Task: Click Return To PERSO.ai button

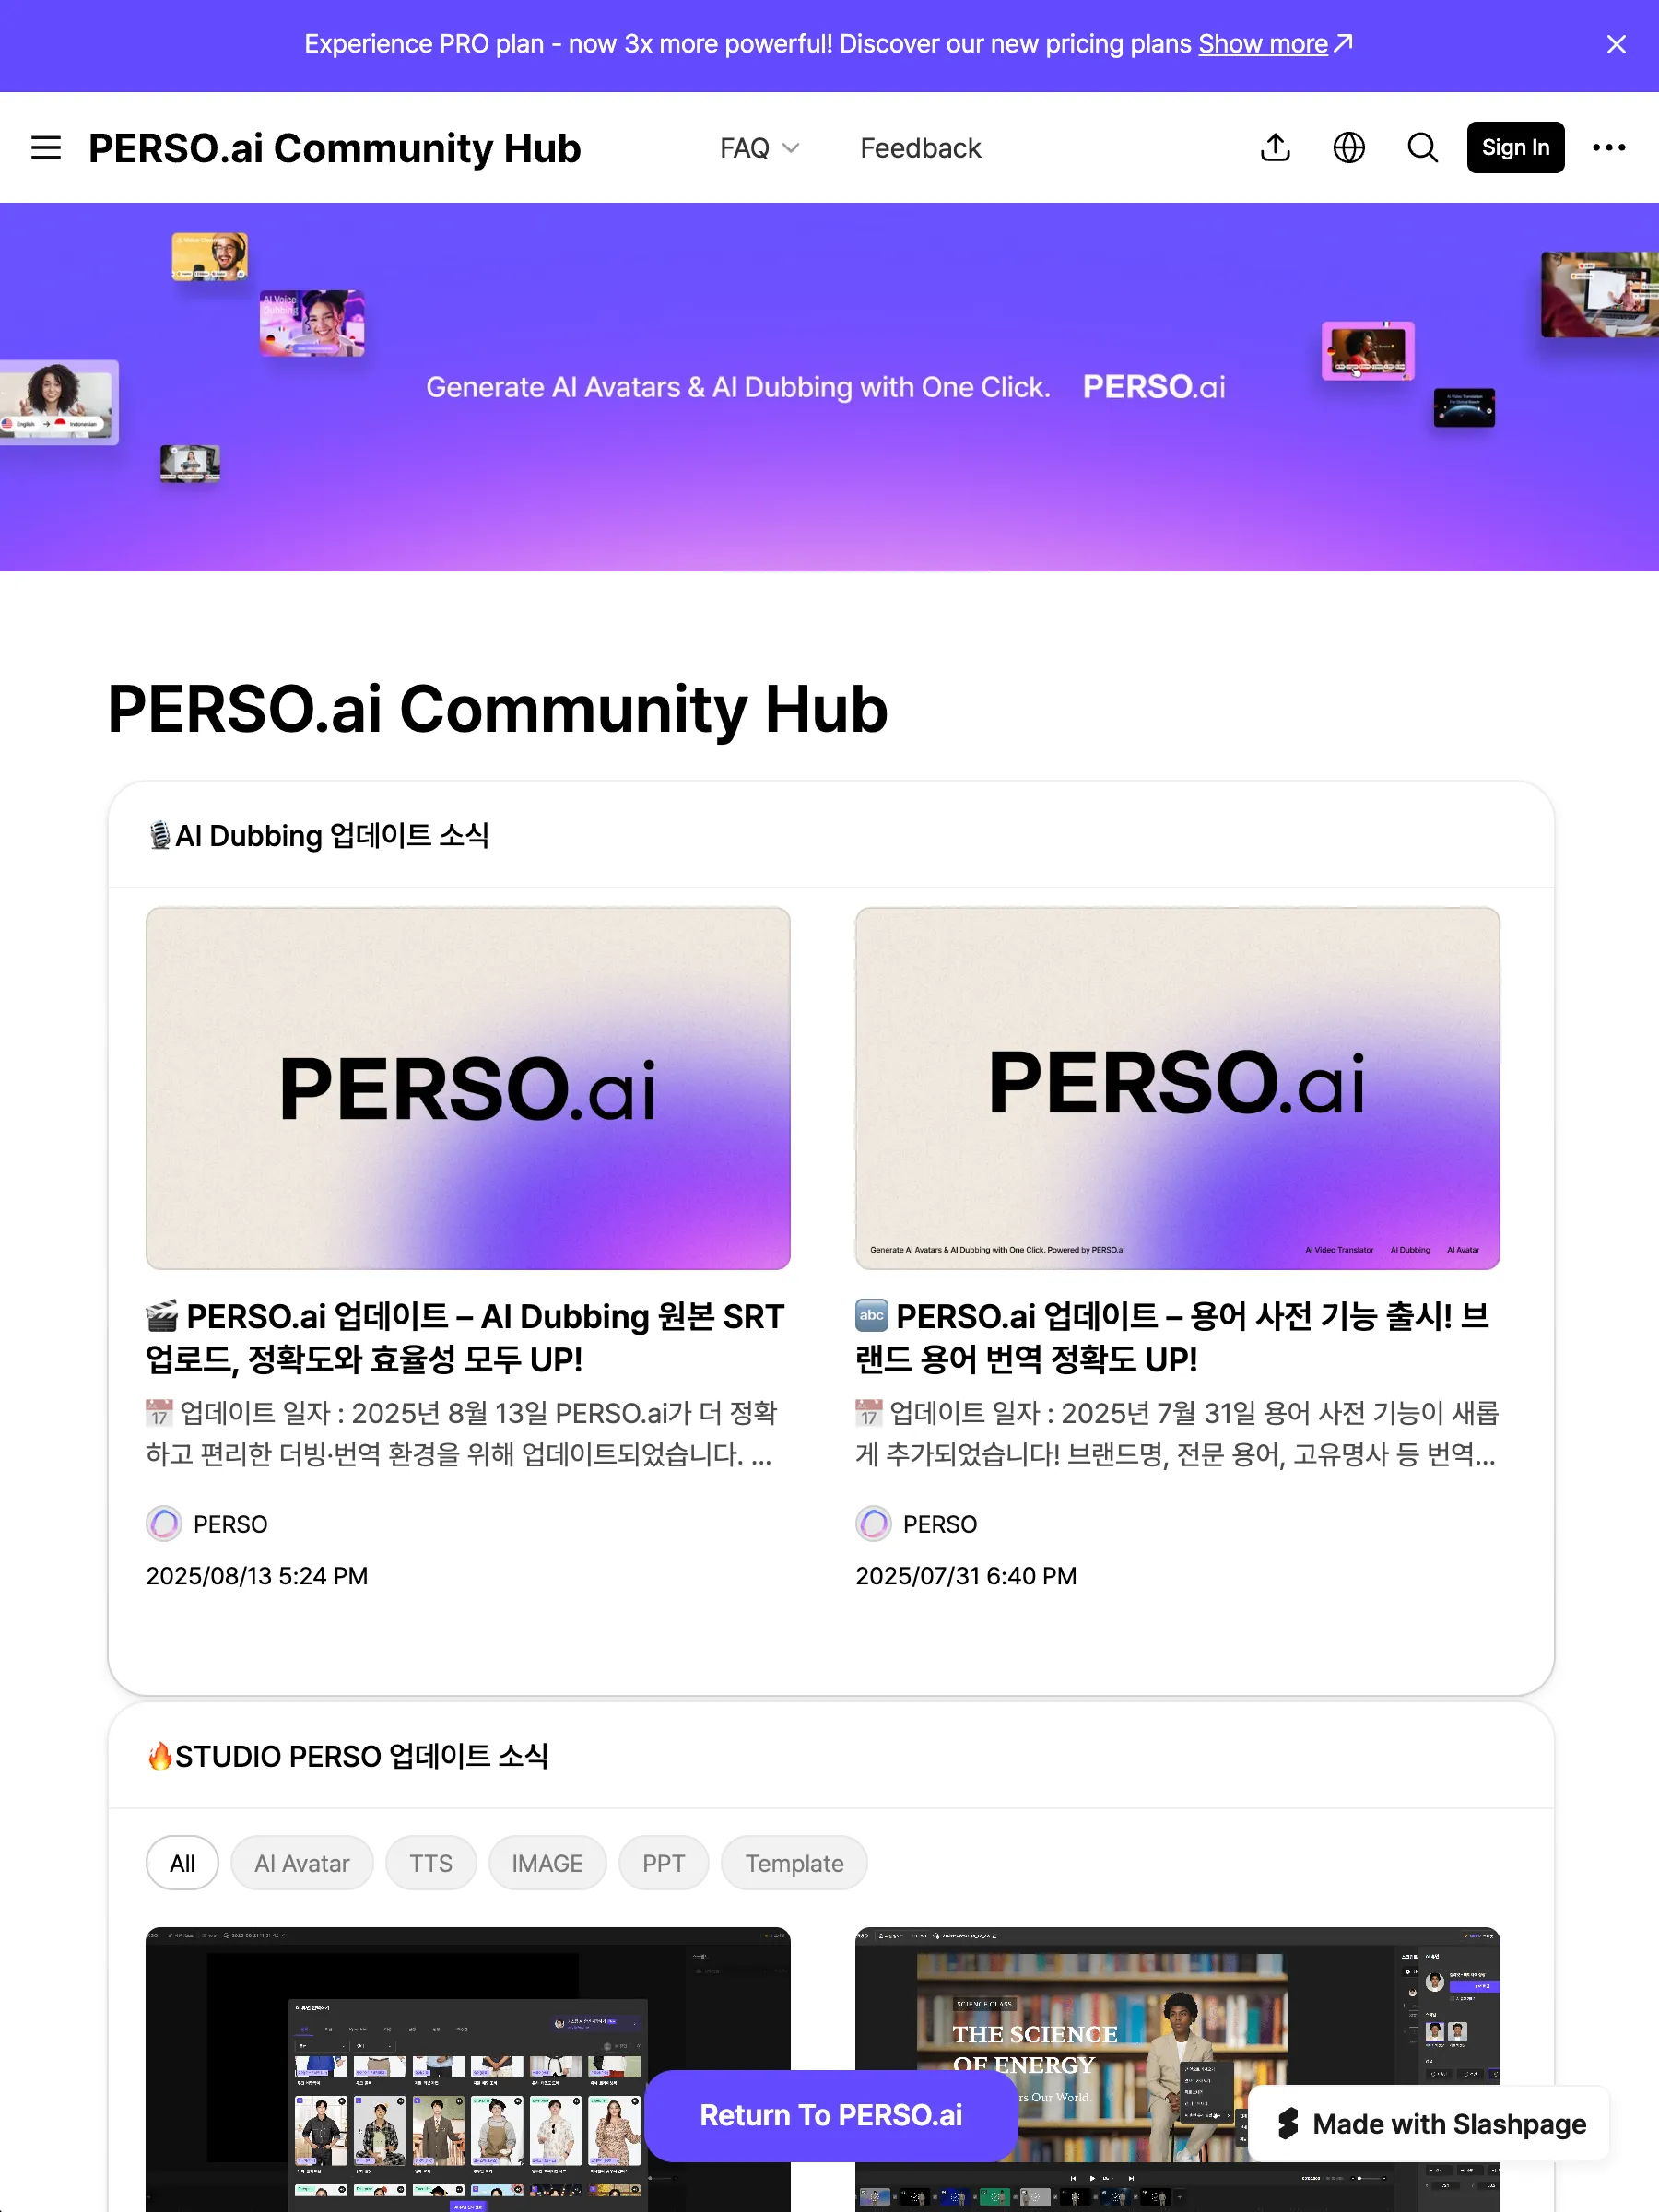Action: tap(830, 2115)
